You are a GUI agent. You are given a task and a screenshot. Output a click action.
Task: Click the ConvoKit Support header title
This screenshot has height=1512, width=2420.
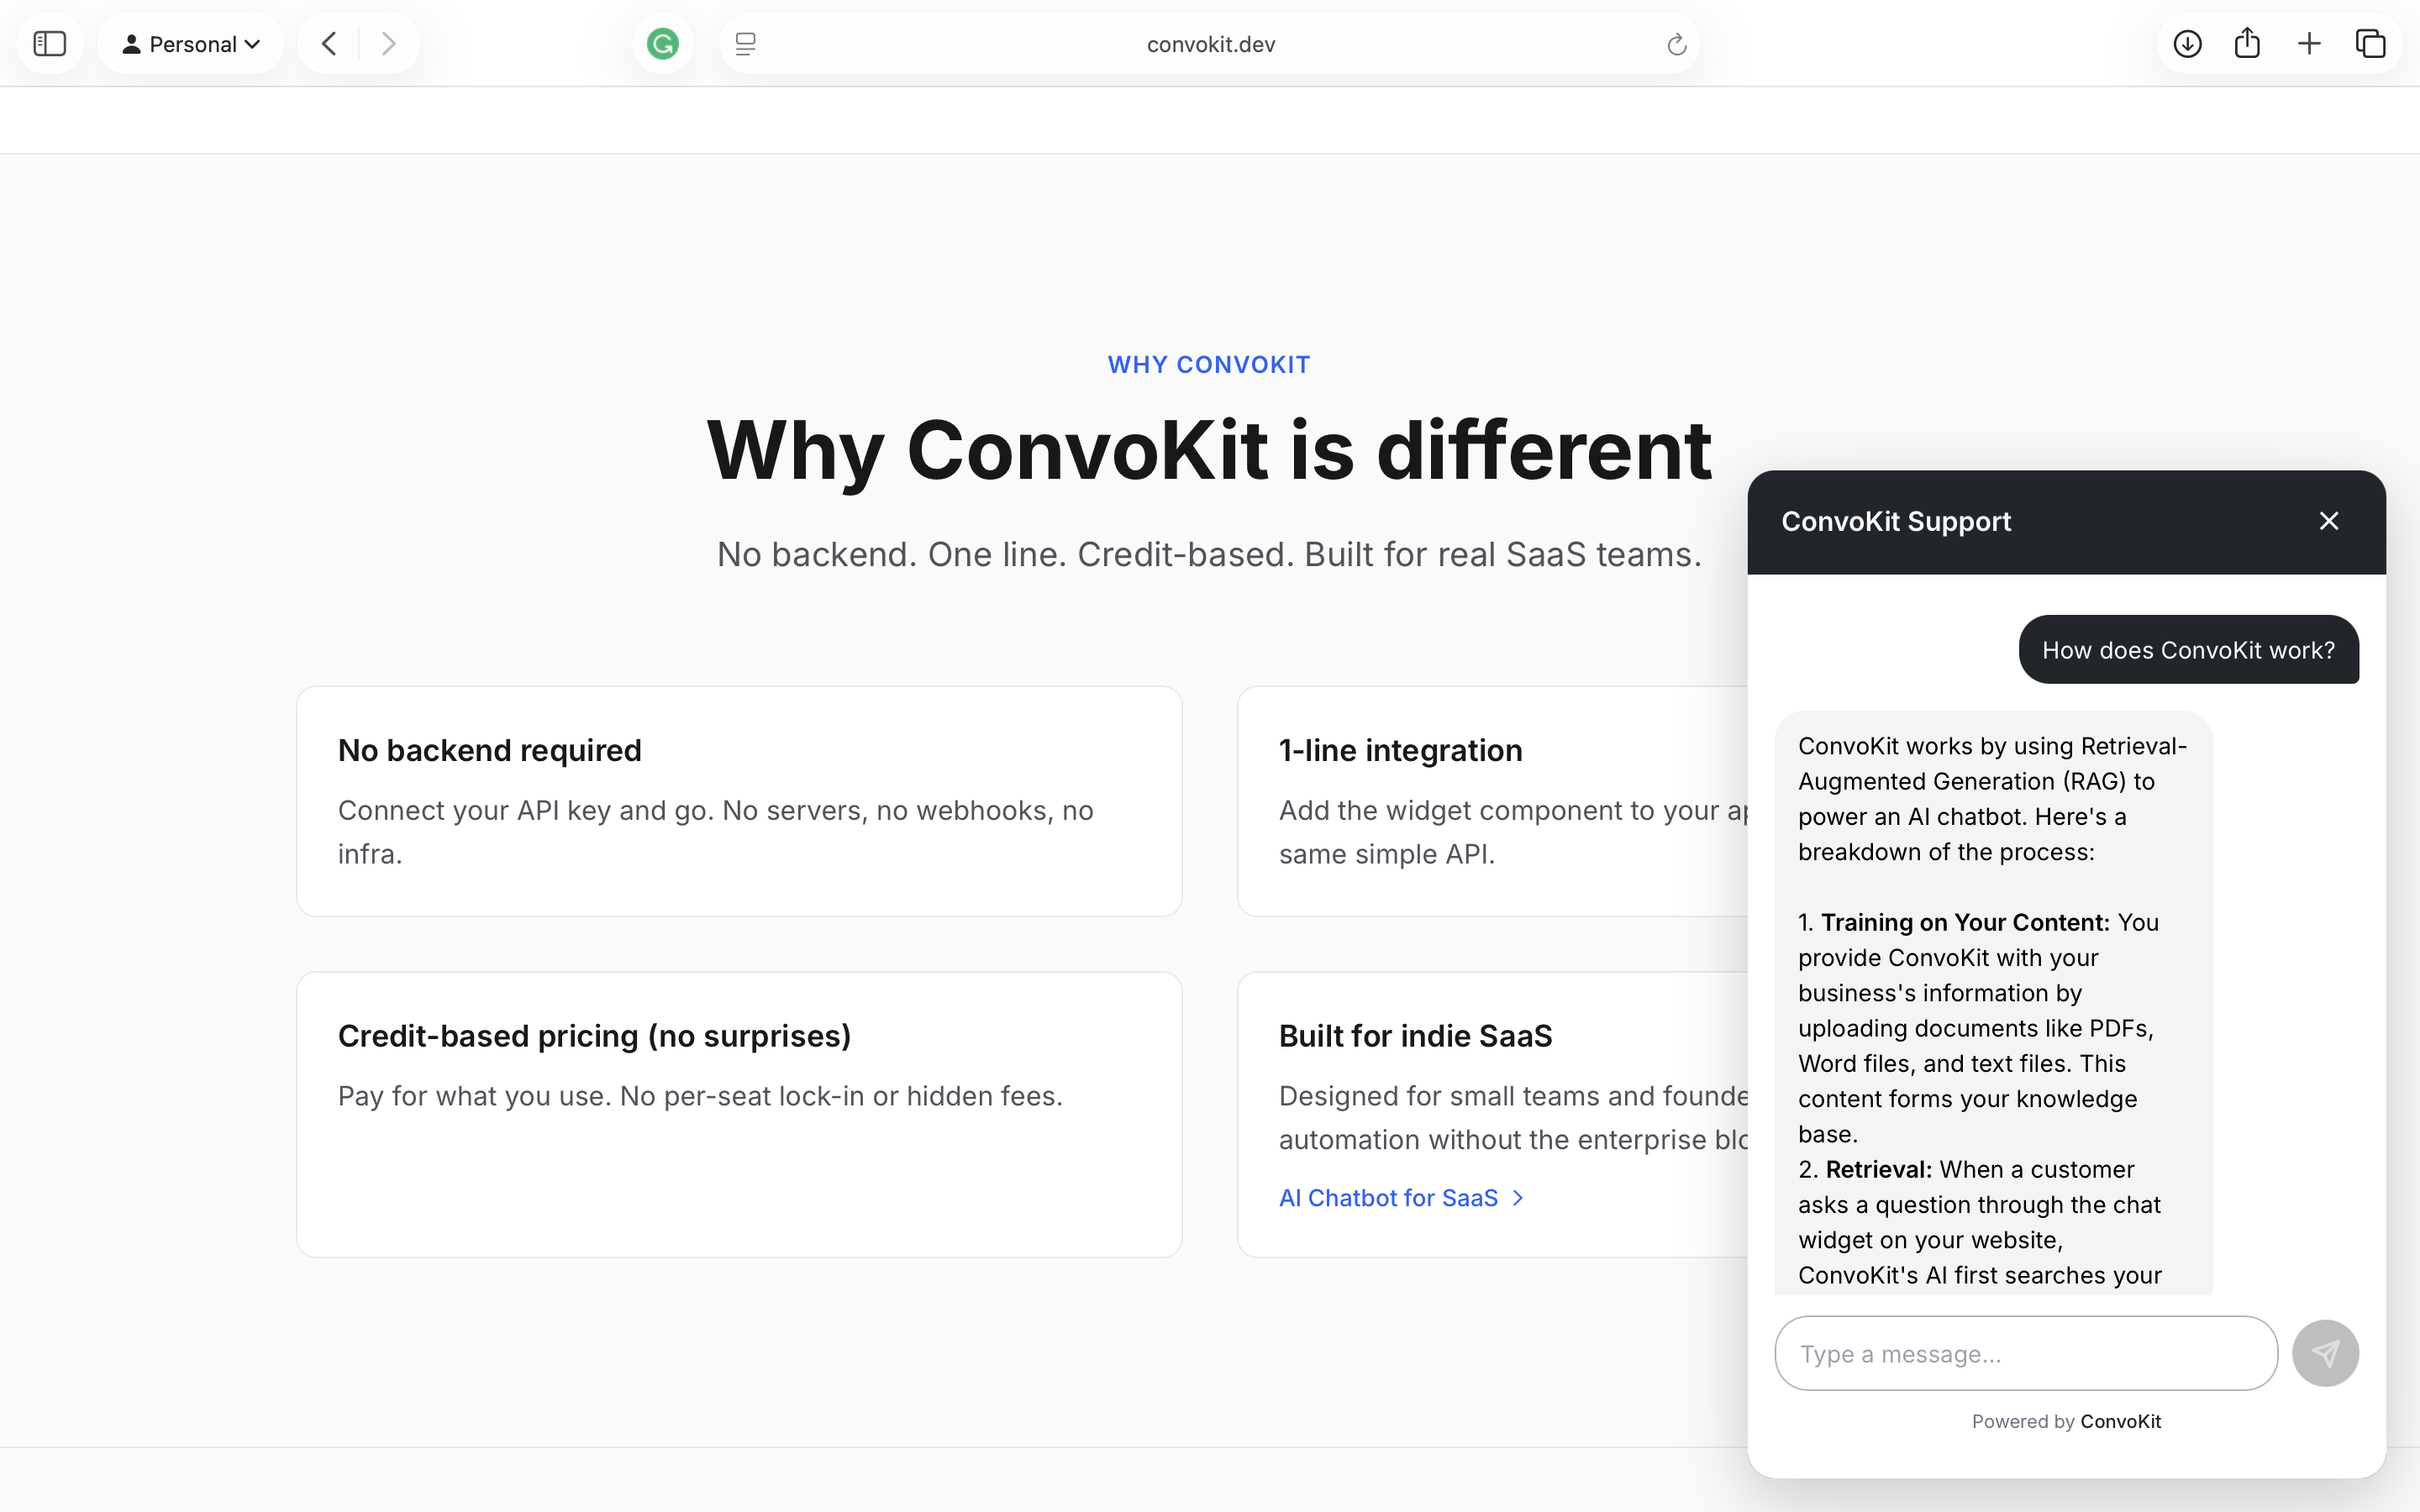(1895, 520)
